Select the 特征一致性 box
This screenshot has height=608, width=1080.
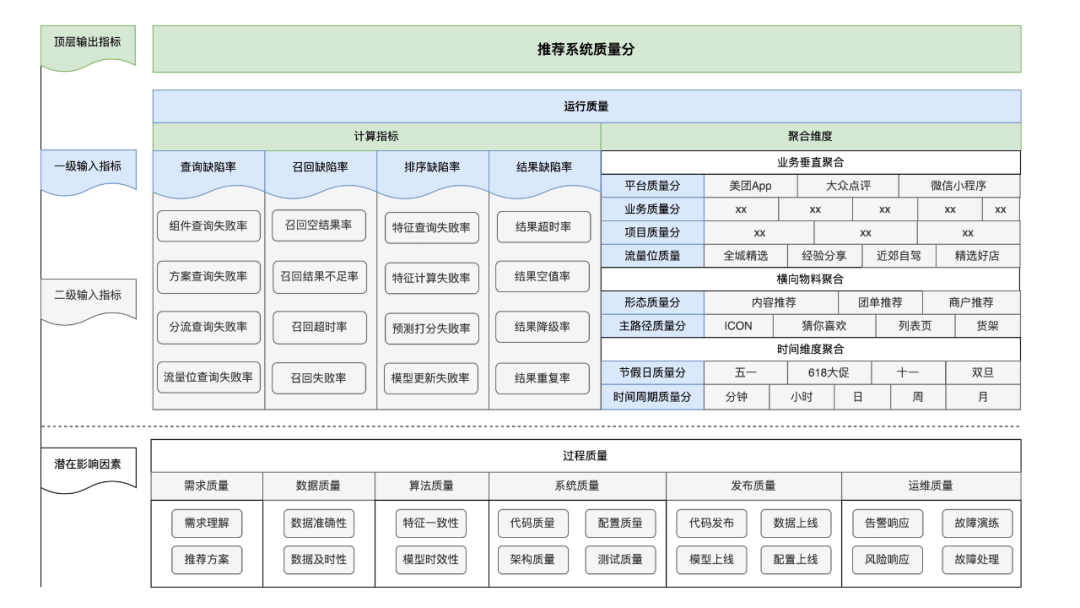pyautogui.click(x=430, y=523)
